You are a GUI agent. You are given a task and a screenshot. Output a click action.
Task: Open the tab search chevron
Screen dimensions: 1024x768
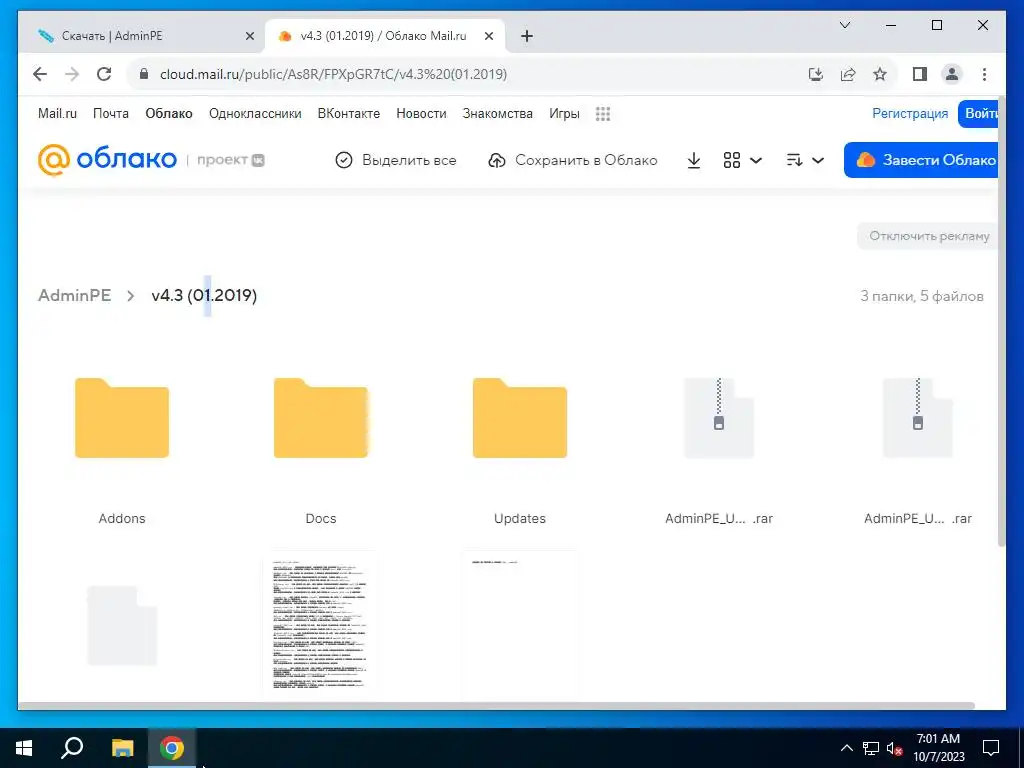844,25
